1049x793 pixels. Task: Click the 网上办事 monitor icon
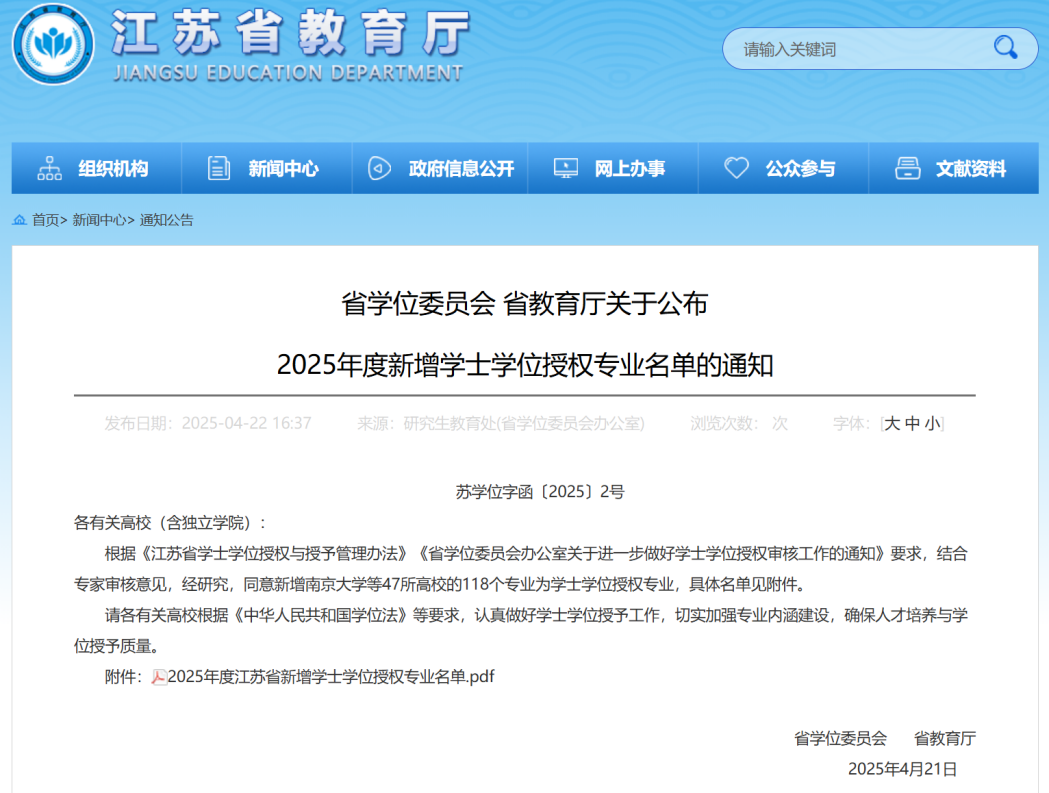[x=565, y=169]
